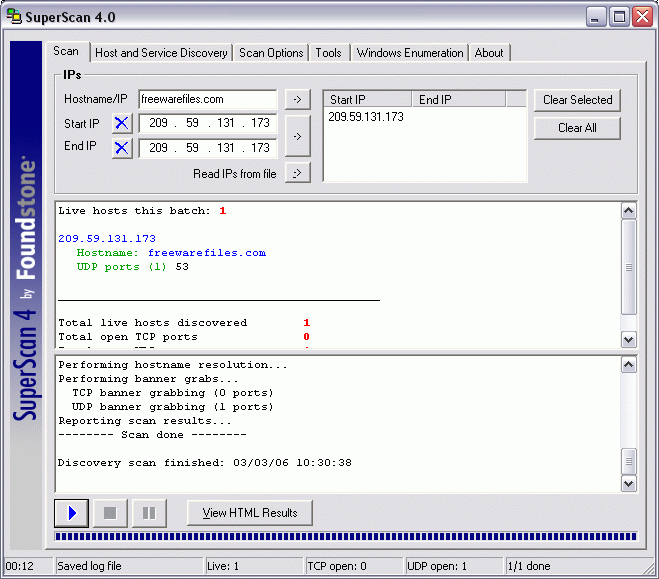The image size is (659, 579).
Task: Clear the End IP field with the X icon
Action: click(x=122, y=148)
